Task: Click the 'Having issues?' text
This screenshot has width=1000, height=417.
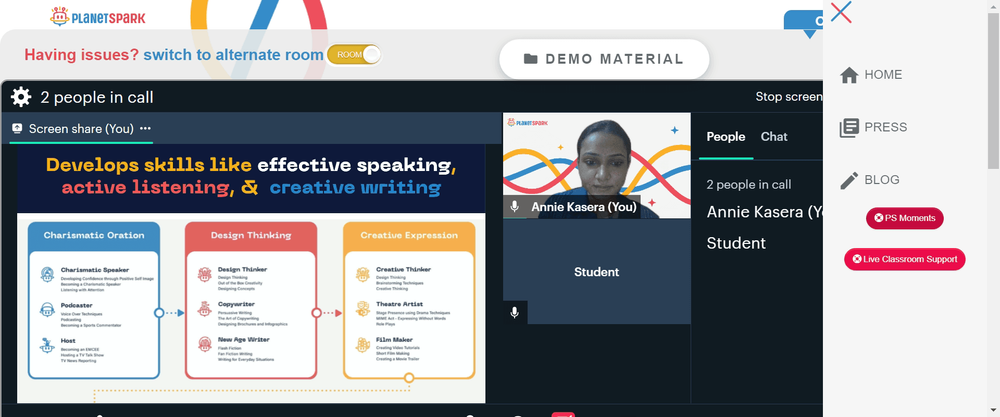Action: tap(81, 55)
